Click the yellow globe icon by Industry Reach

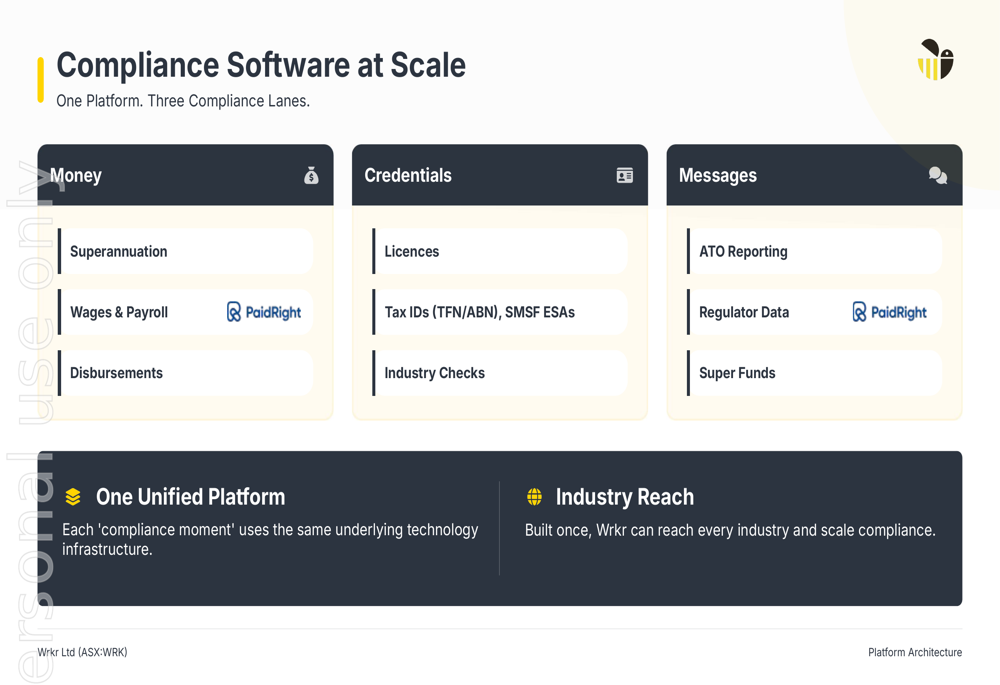pyautogui.click(x=534, y=497)
